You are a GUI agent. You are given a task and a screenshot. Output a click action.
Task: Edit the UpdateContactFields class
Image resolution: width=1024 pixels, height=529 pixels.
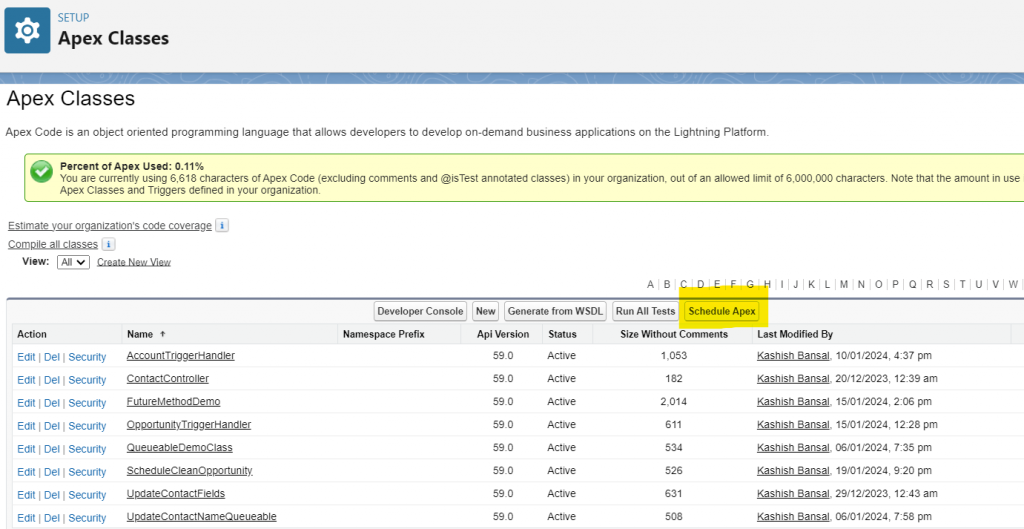pos(26,494)
